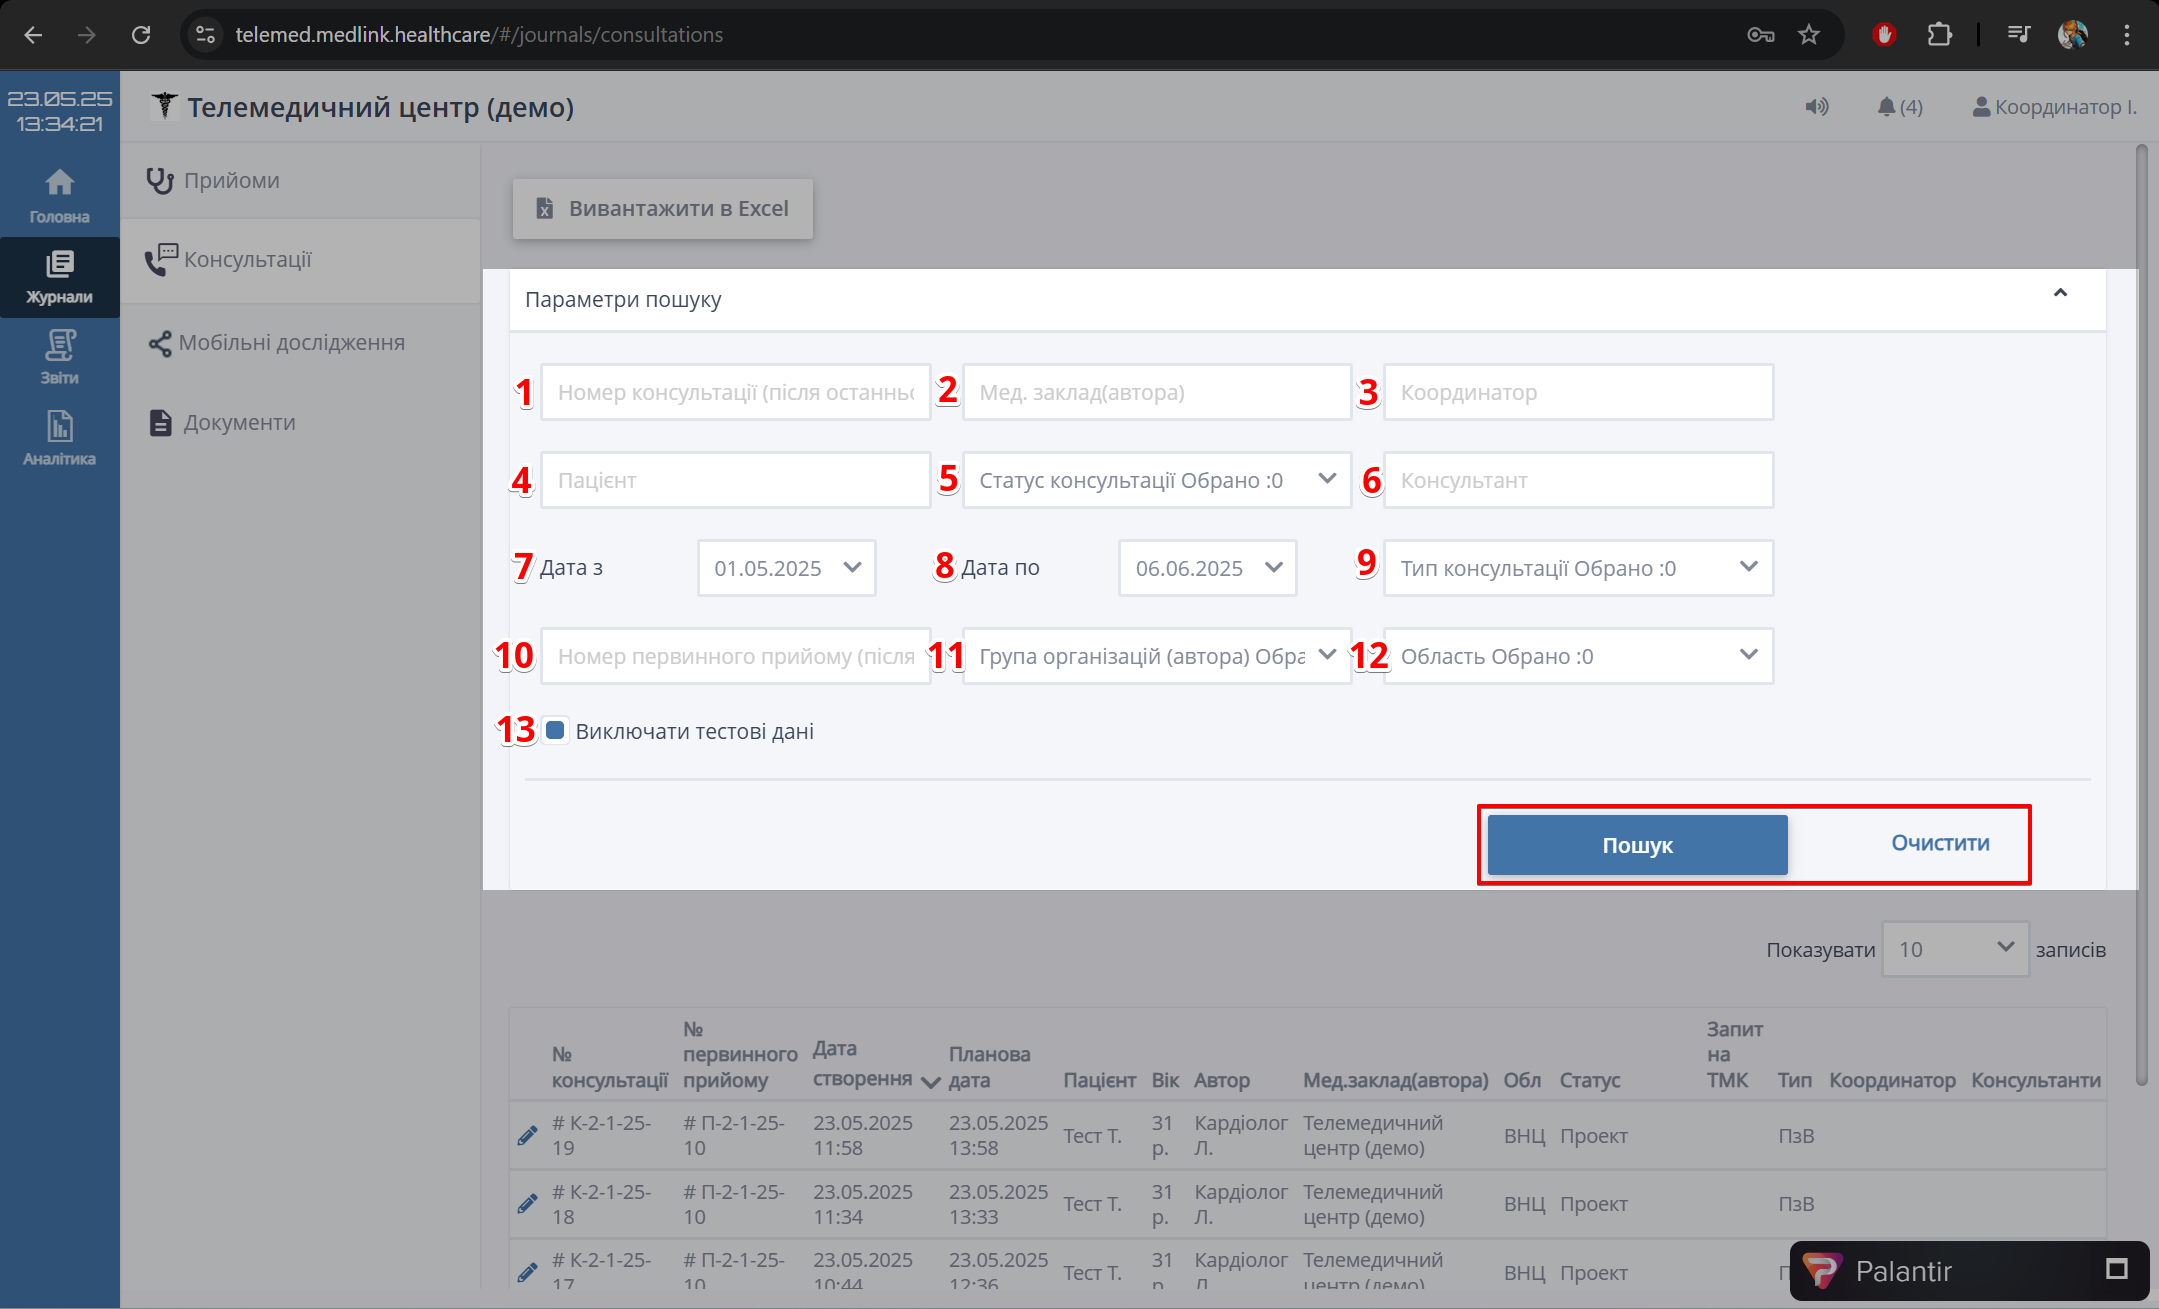Viewport: 2159px width, 1309px height.
Task: Click the Очистити link
Action: (x=1939, y=843)
